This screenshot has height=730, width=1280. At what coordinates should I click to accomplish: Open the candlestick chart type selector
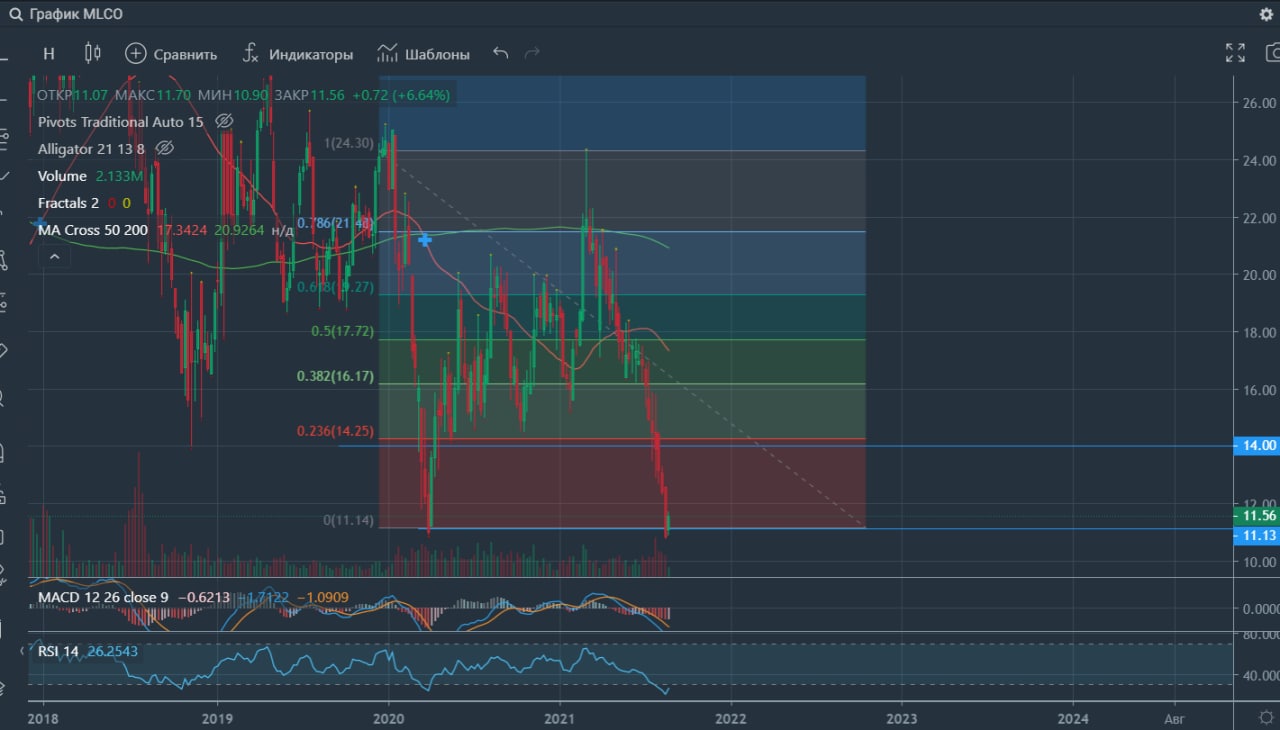[x=93, y=53]
